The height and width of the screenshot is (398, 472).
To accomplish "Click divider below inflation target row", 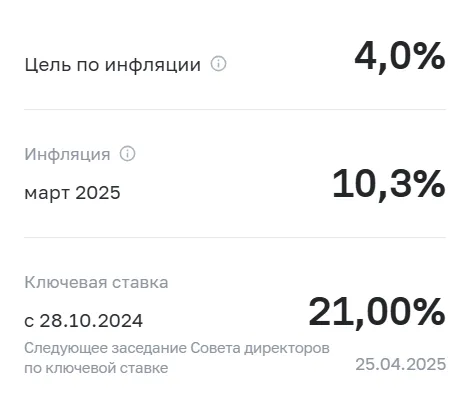I will tap(235, 109).
